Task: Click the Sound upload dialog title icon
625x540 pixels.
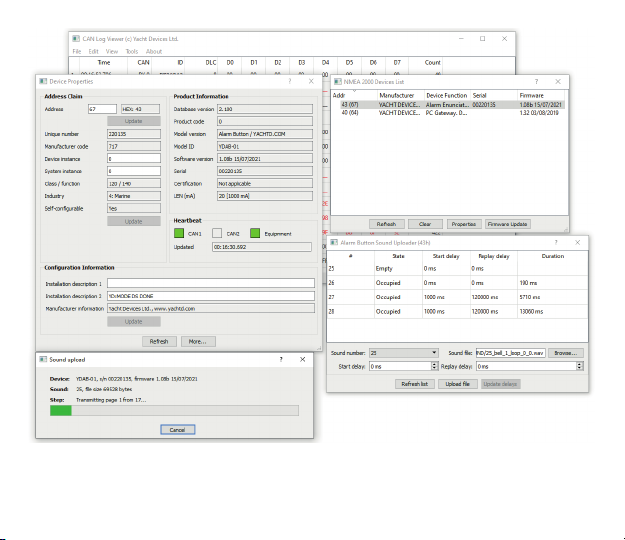Action: [43, 359]
